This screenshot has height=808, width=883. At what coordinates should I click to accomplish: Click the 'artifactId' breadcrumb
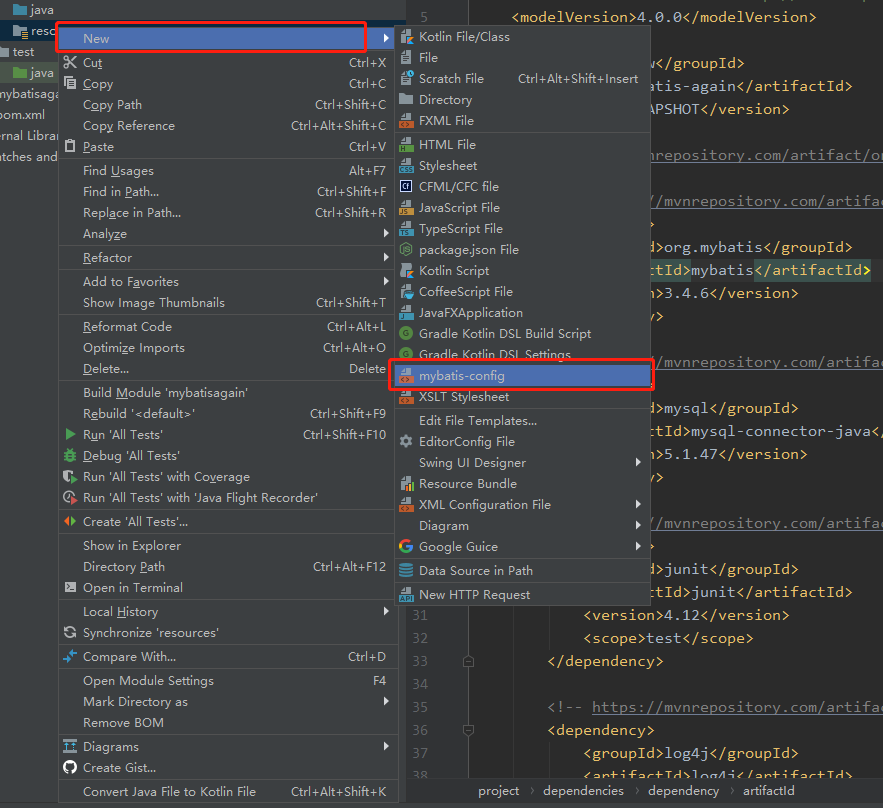point(769,791)
